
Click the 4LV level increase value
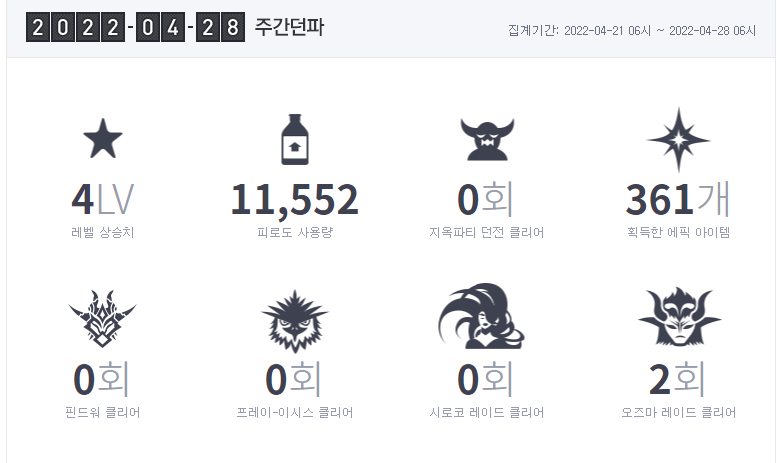[x=103, y=200]
